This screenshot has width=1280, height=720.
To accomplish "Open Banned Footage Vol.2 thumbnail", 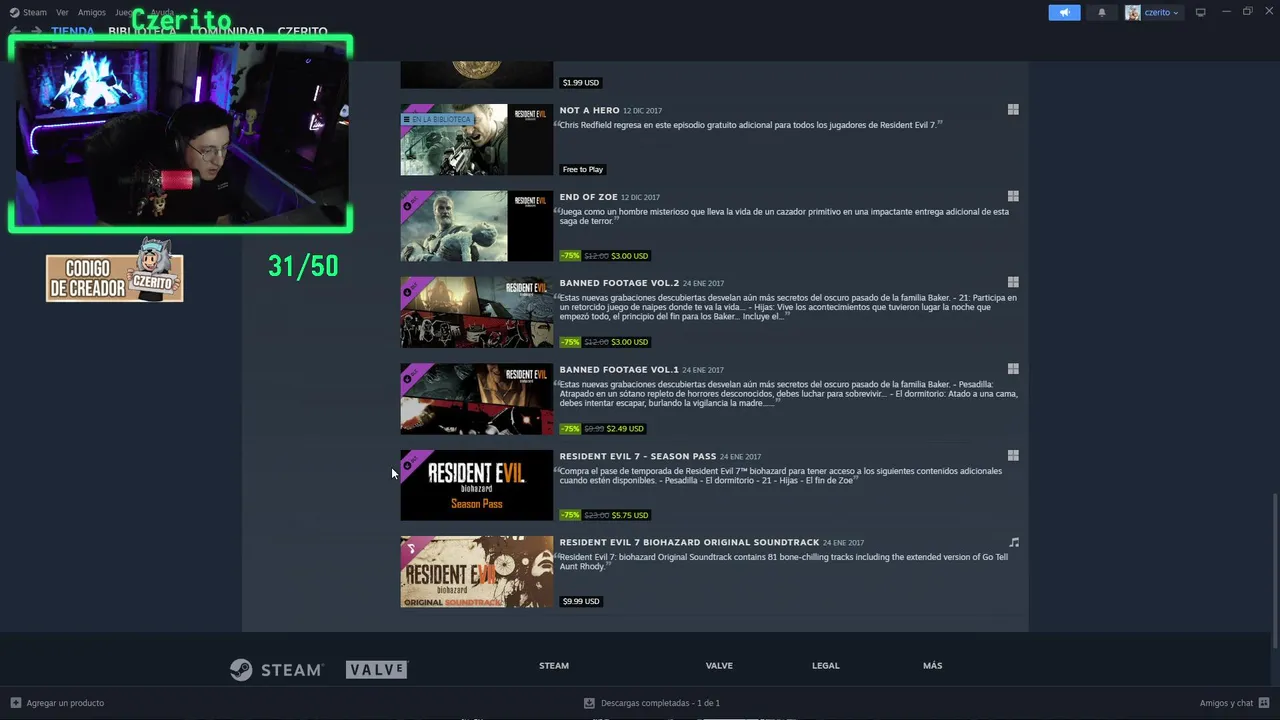I will (x=476, y=312).
